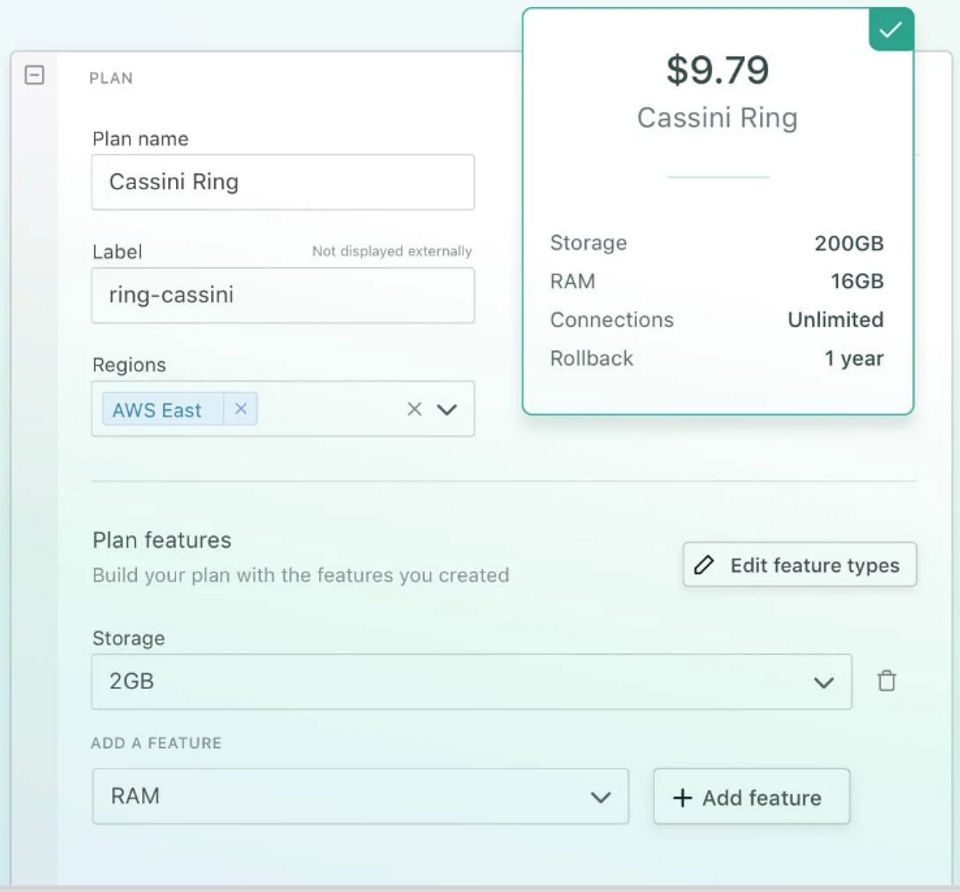Delete the Storage feature with the trash icon
Viewport: 960px width, 892px height.
887,681
